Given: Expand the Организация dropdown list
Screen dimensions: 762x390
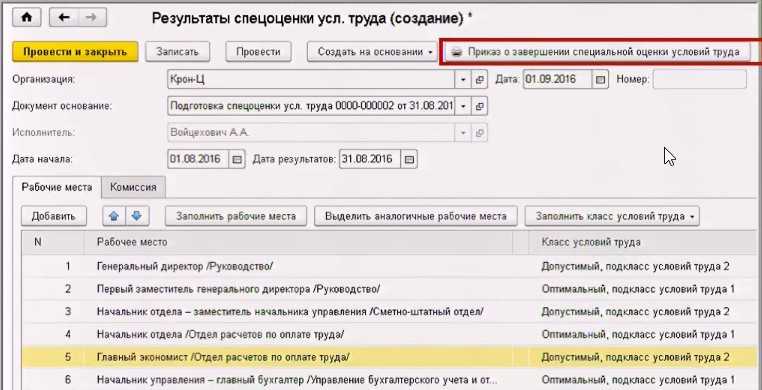Looking at the screenshot, I should click(x=463, y=79).
